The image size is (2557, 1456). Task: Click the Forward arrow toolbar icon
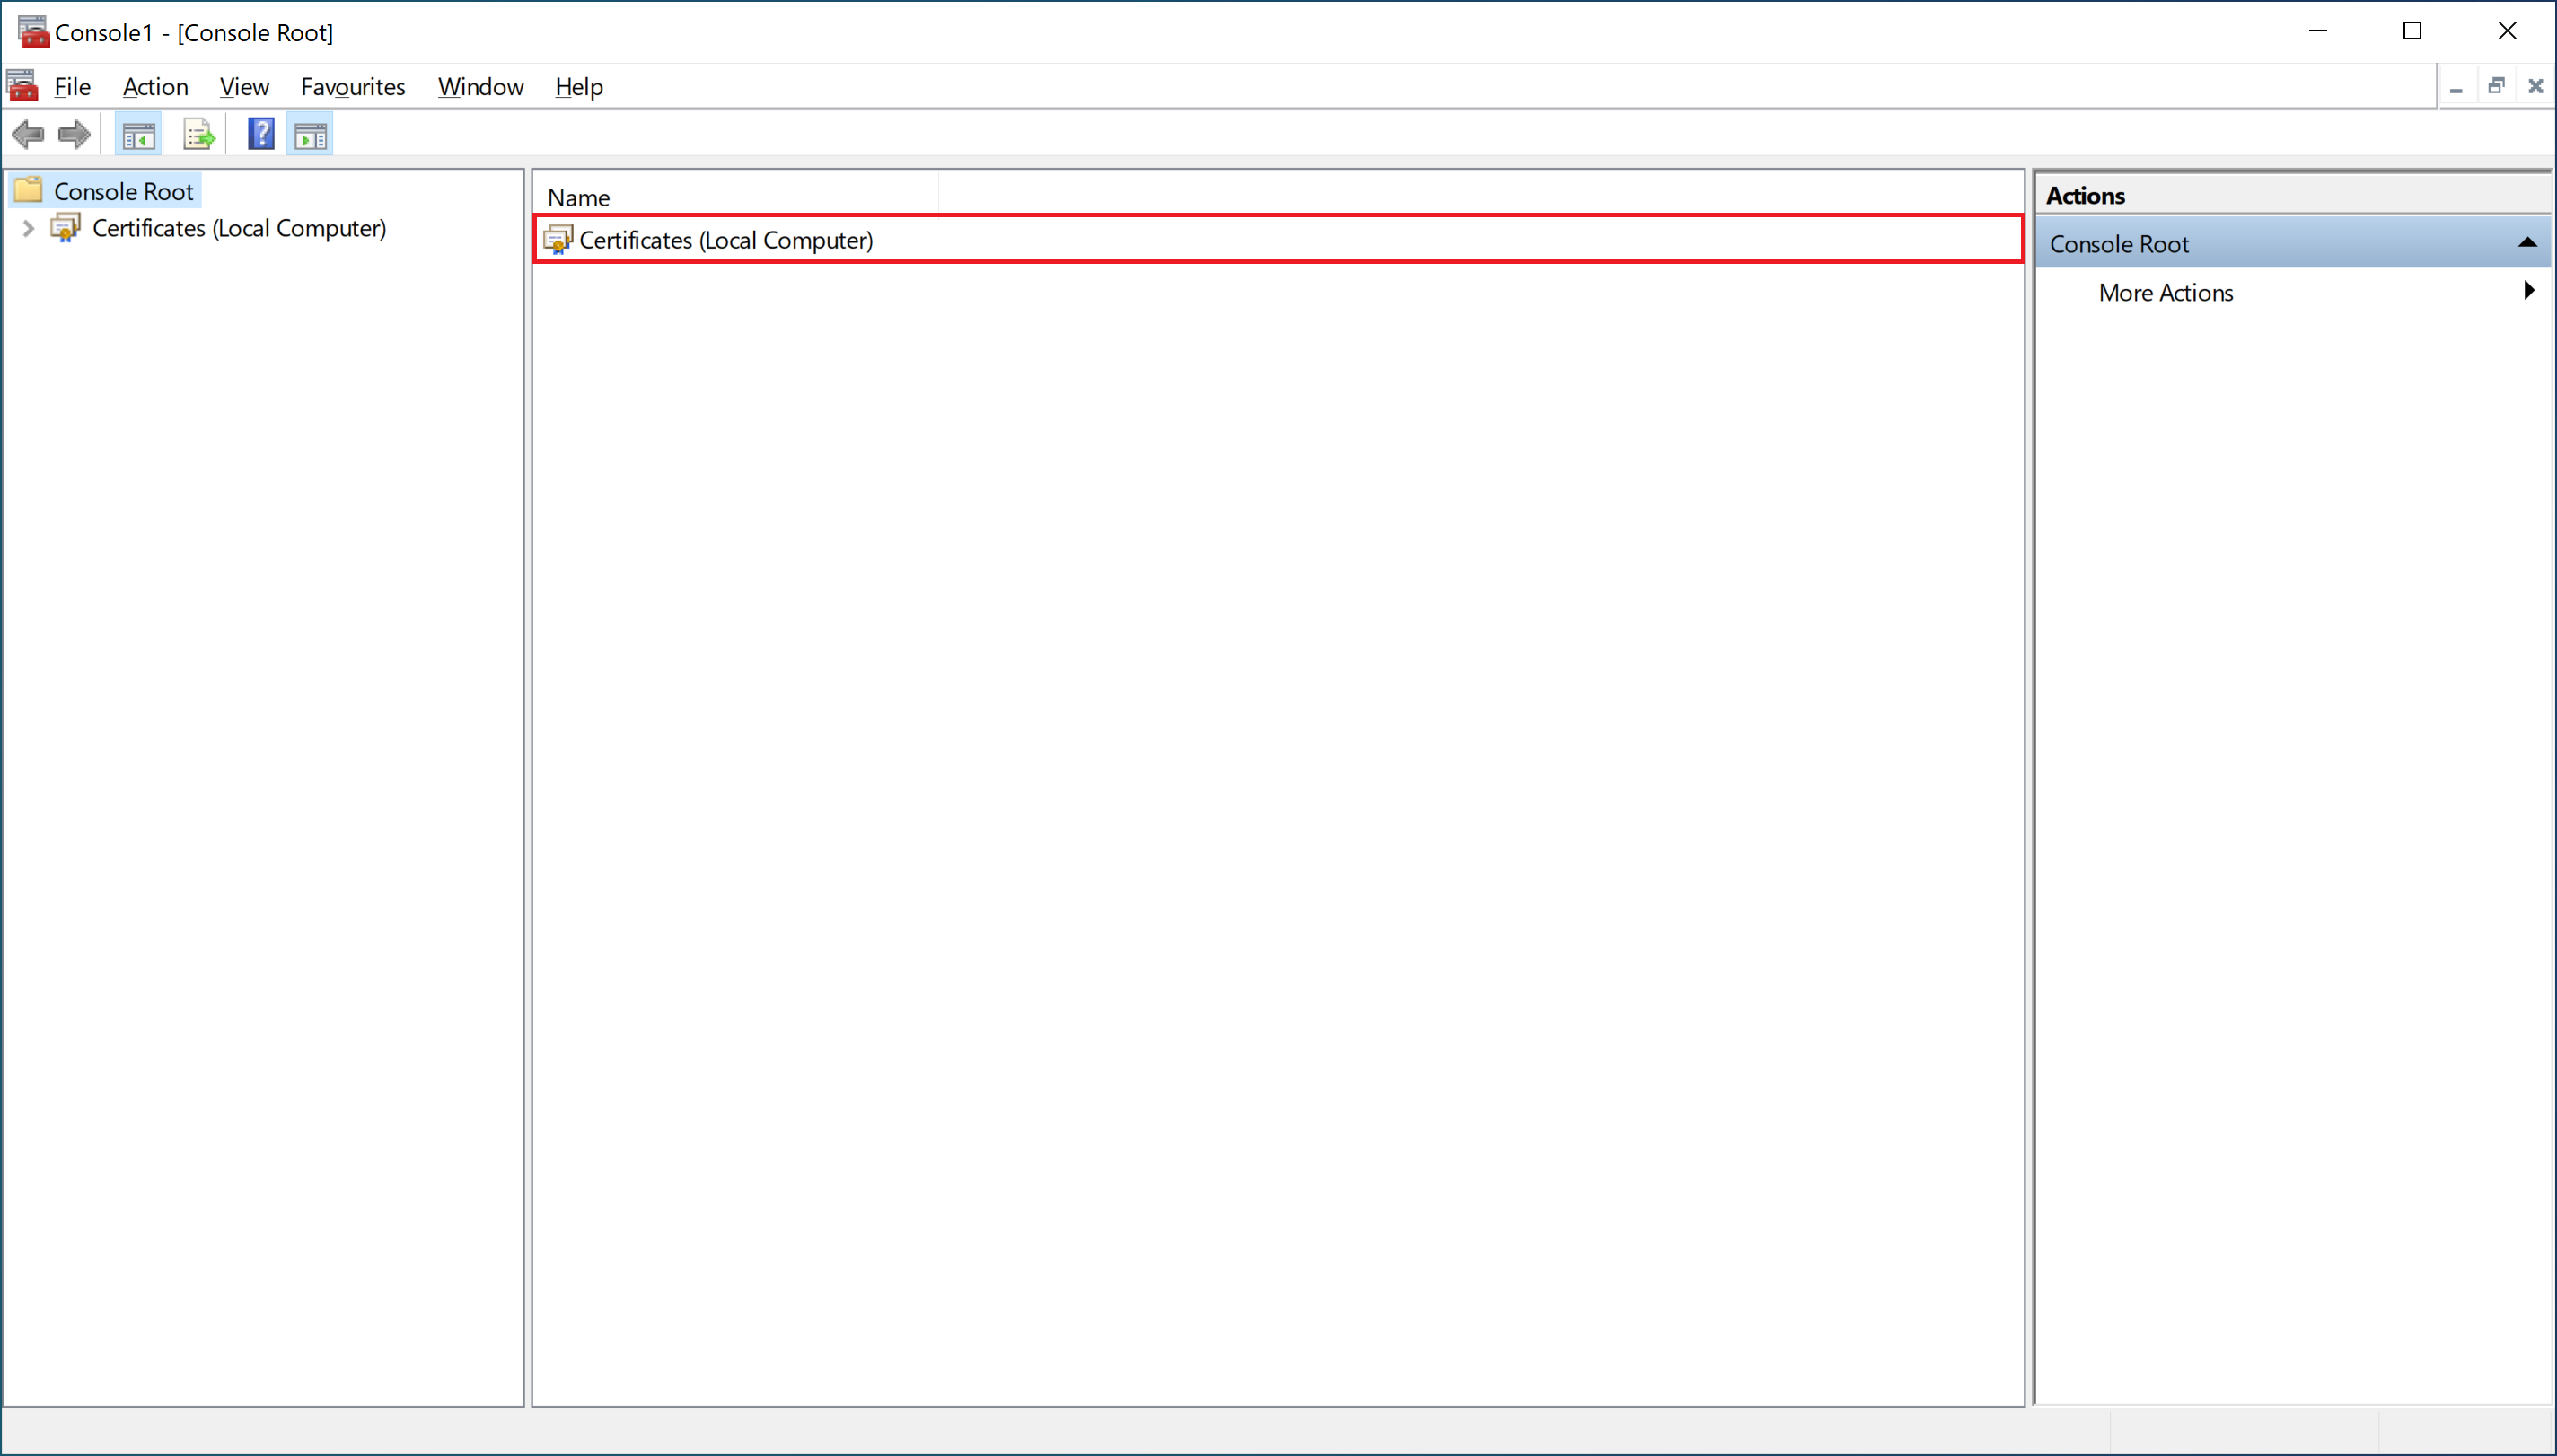click(75, 134)
